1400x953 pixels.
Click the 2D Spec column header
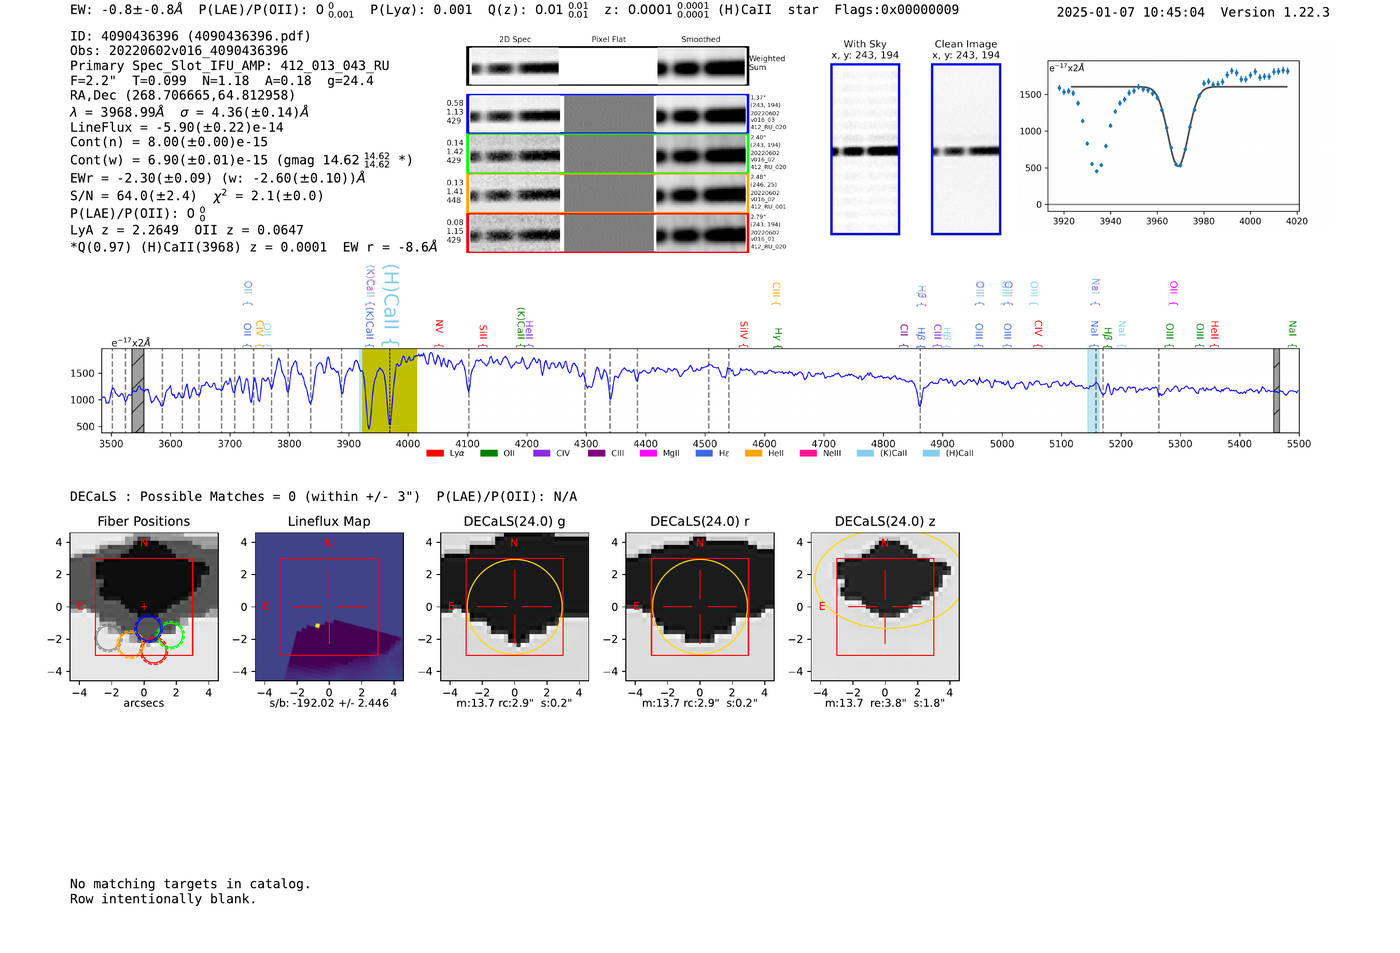click(x=515, y=39)
